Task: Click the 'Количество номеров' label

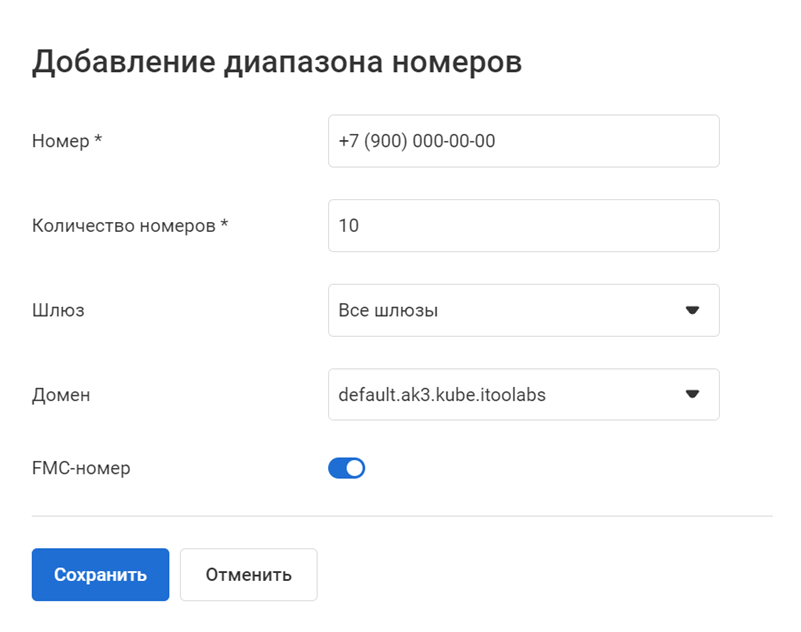Action: 124,226
